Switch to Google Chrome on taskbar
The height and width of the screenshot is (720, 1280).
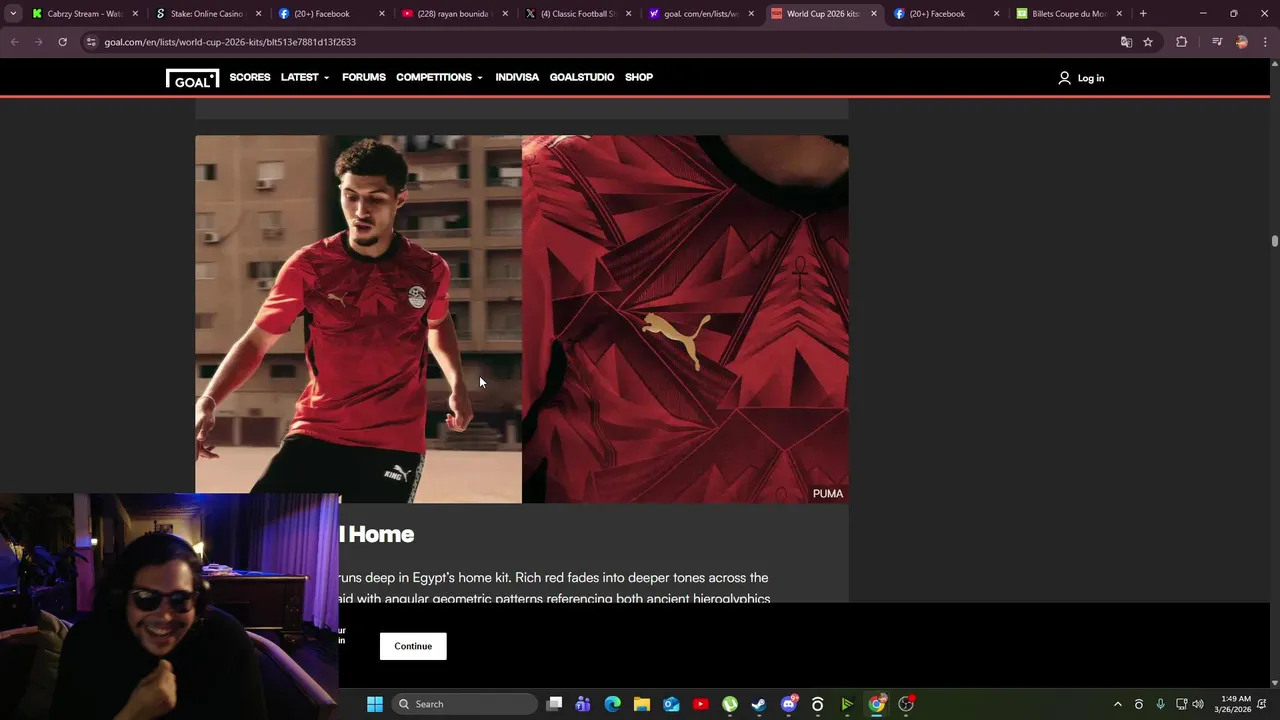tap(877, 704)
